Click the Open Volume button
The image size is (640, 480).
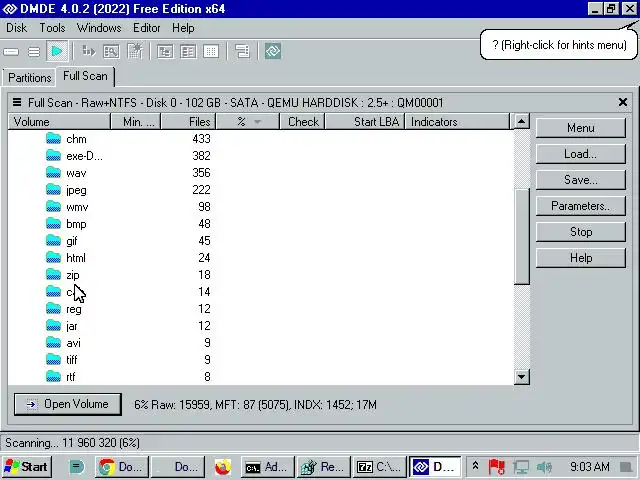[x=68, y=404]
